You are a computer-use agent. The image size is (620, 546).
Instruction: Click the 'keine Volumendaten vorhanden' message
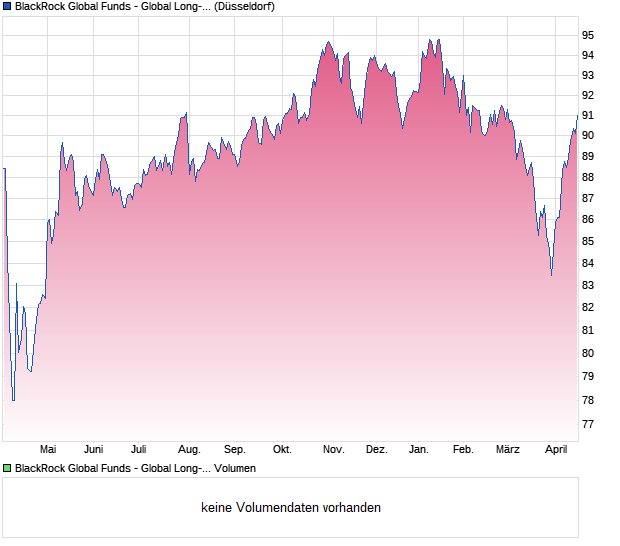tap(291, 508)
